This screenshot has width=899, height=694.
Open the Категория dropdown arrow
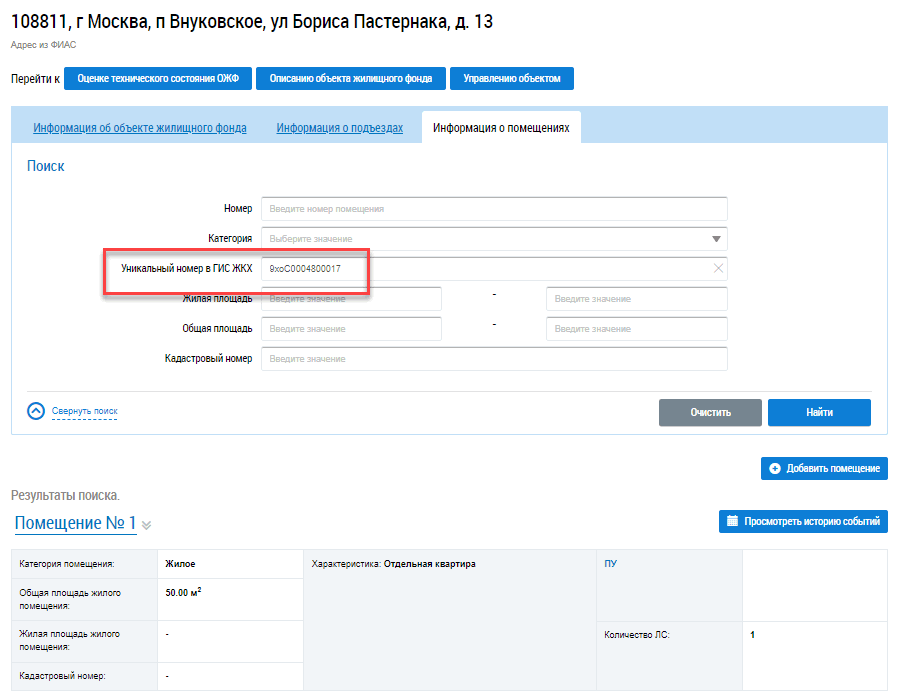716,239
